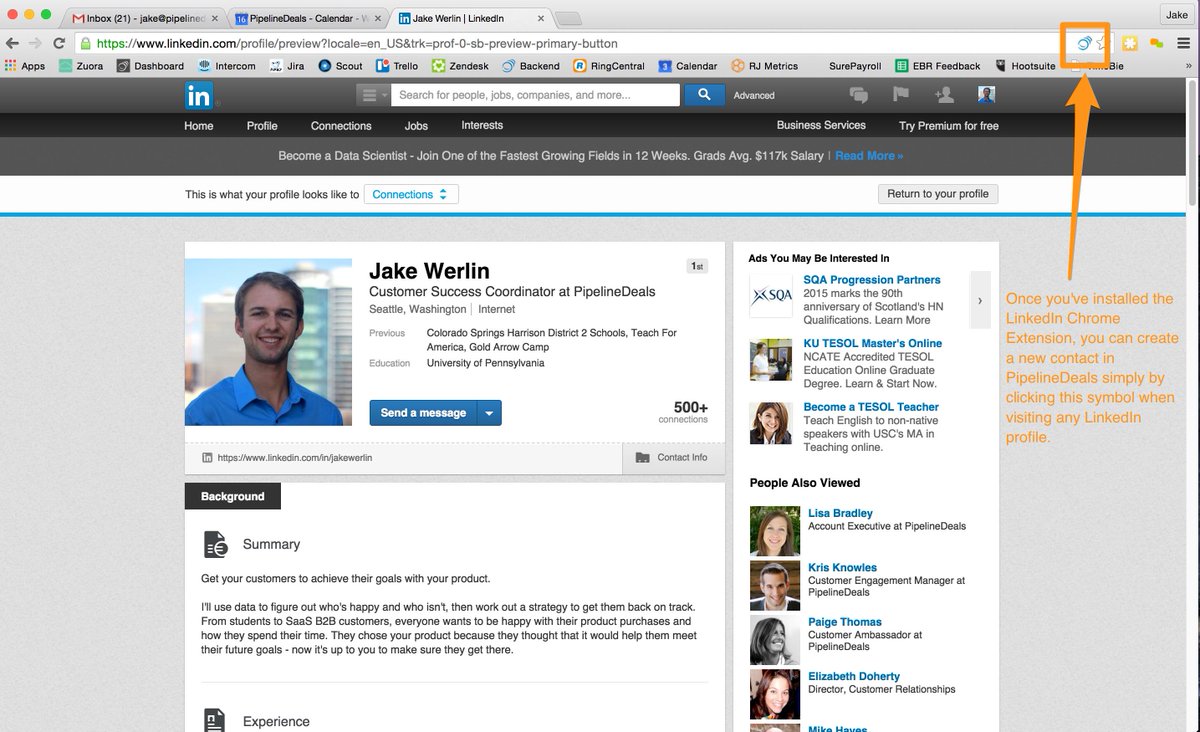Image resolution: width=1200 pixels, height=732 pixels.
Task: Click Try Premium for free
Action: tap(949, 126)
